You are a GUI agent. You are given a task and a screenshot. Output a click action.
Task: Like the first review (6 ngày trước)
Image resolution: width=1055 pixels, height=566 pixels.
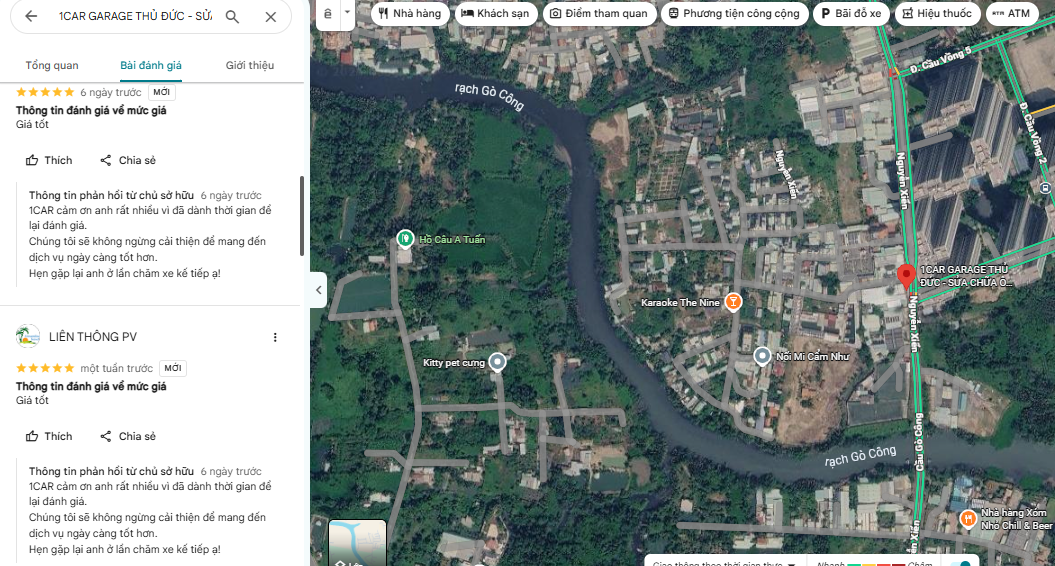click(48, 160)
